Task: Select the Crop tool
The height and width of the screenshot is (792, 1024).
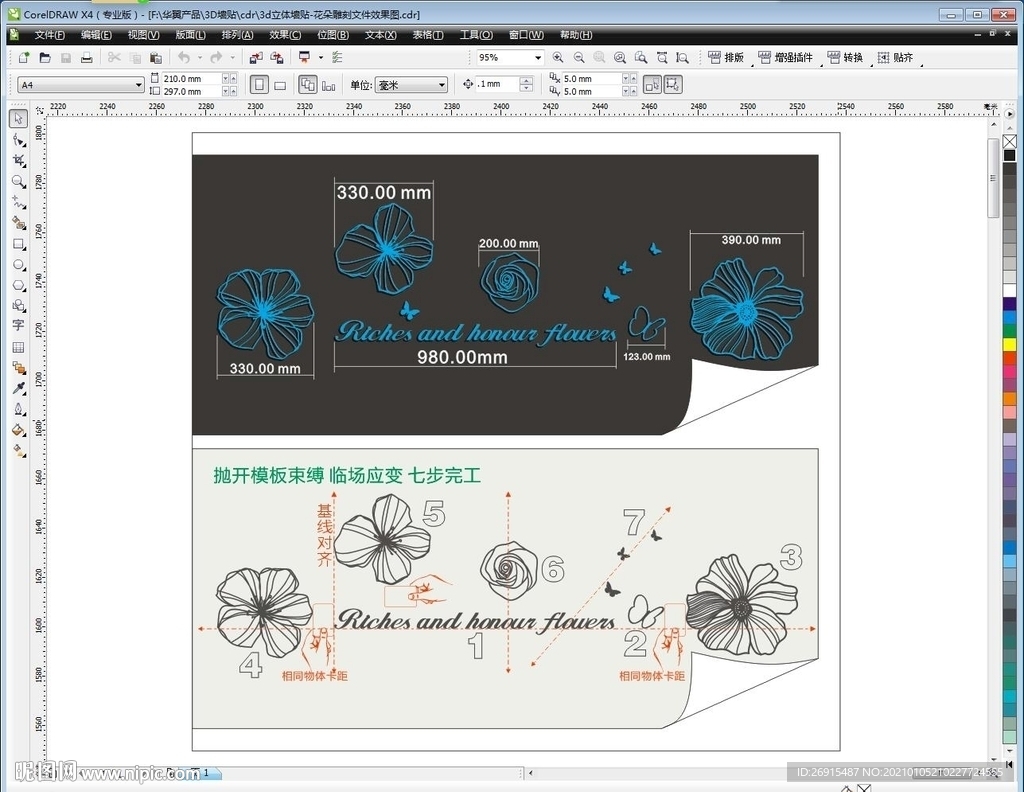Action: click(x=18, y=160)
